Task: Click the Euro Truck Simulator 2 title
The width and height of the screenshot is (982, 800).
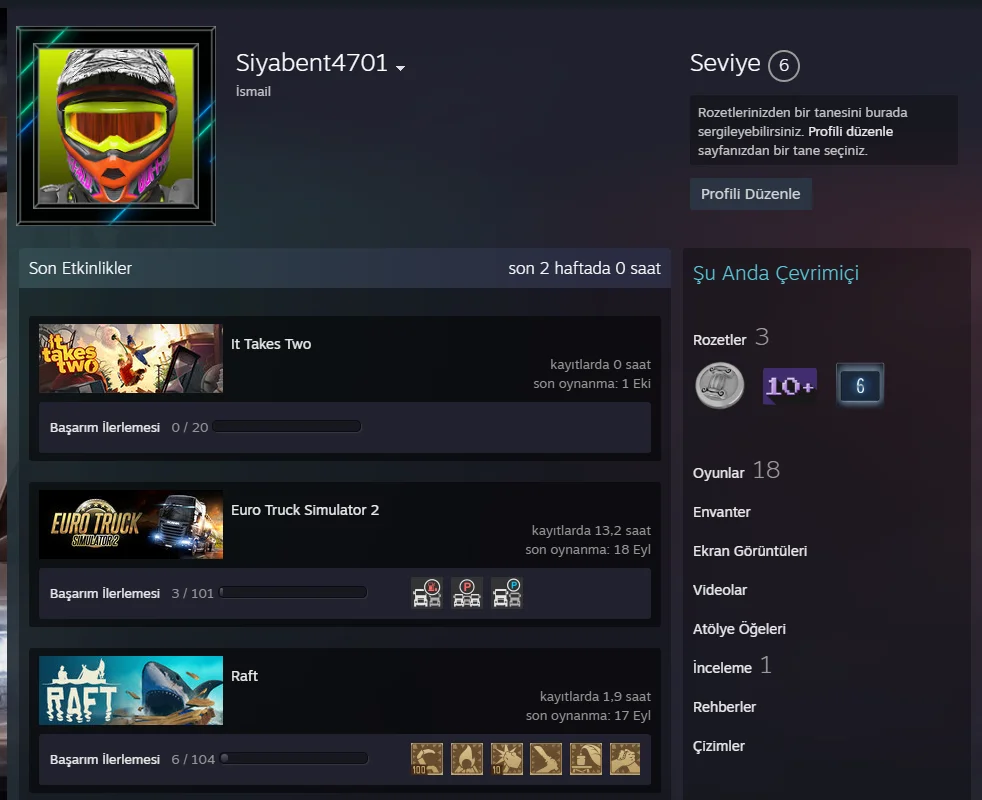Action: coord(305,510)
